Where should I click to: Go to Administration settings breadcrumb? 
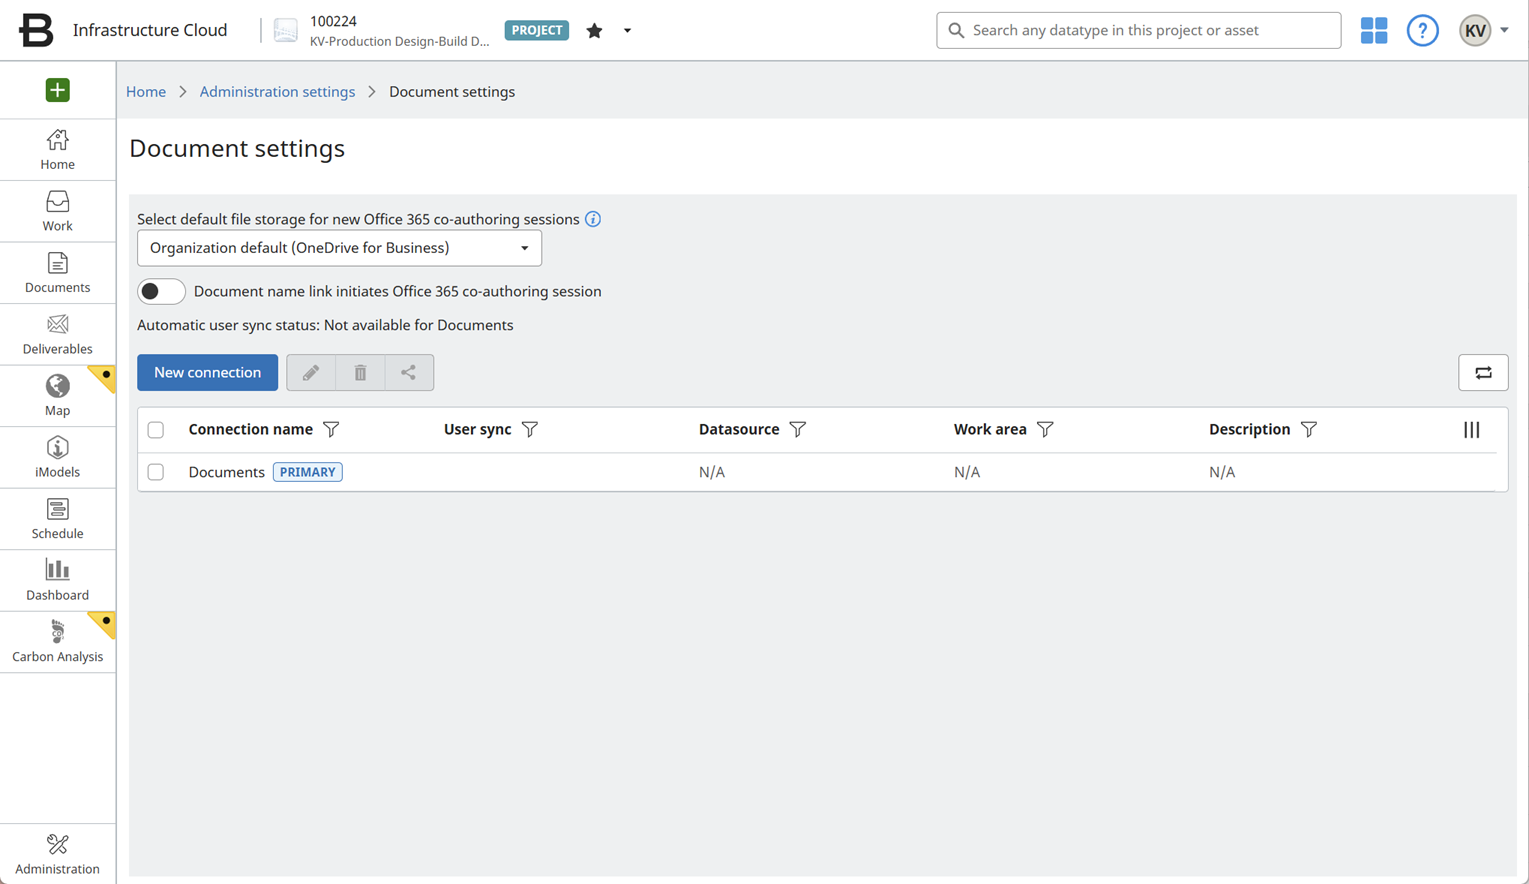(277, 91)
